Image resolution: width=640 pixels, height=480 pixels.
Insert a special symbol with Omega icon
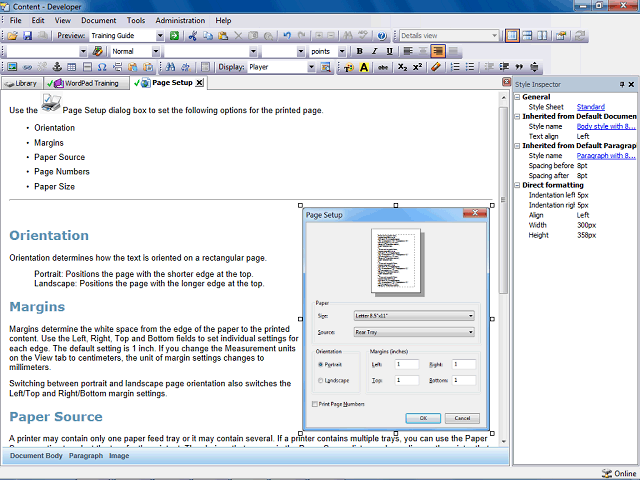click(102, 67)
